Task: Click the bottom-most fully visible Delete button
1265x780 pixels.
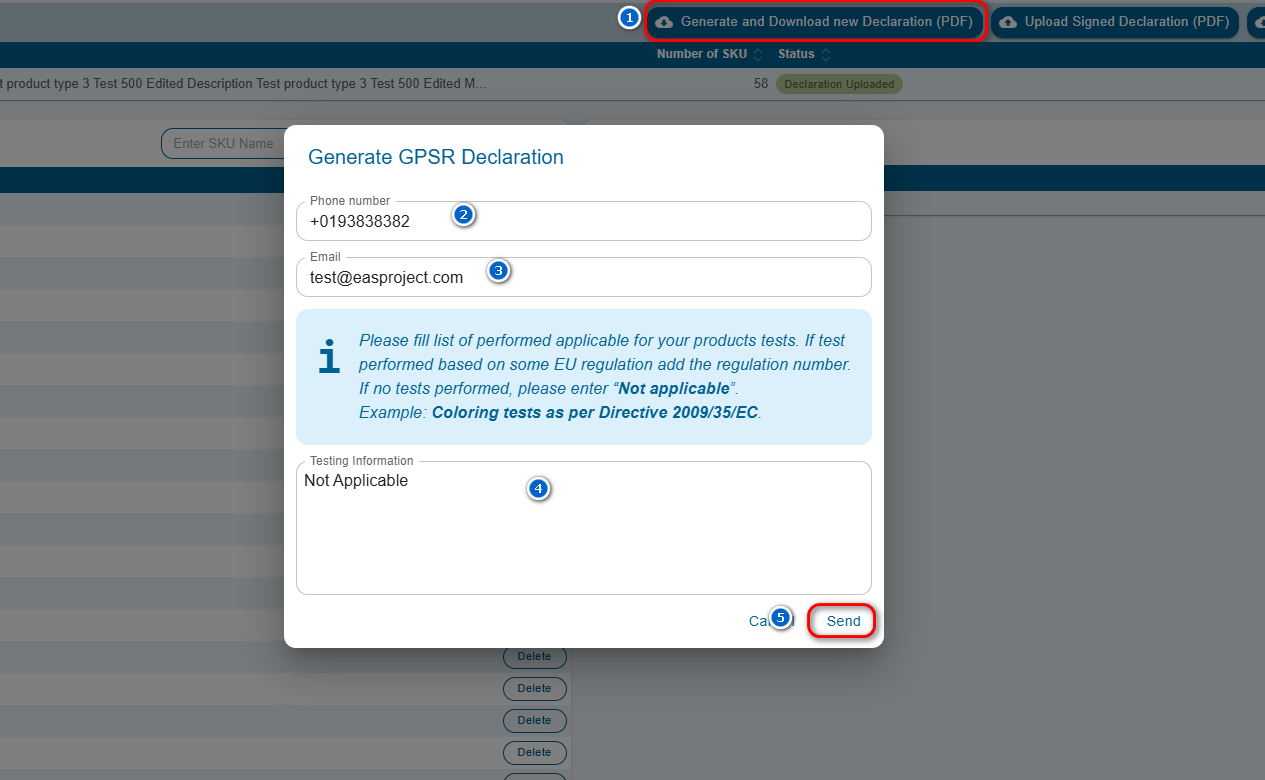Action: (534, 752)
